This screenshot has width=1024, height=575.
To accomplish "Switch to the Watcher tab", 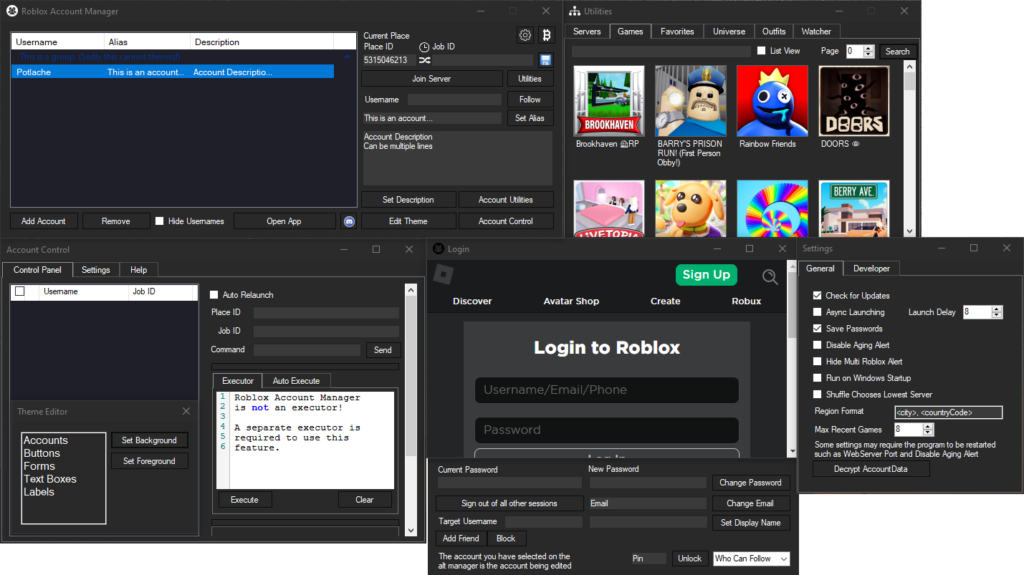I will coord(816,31).
